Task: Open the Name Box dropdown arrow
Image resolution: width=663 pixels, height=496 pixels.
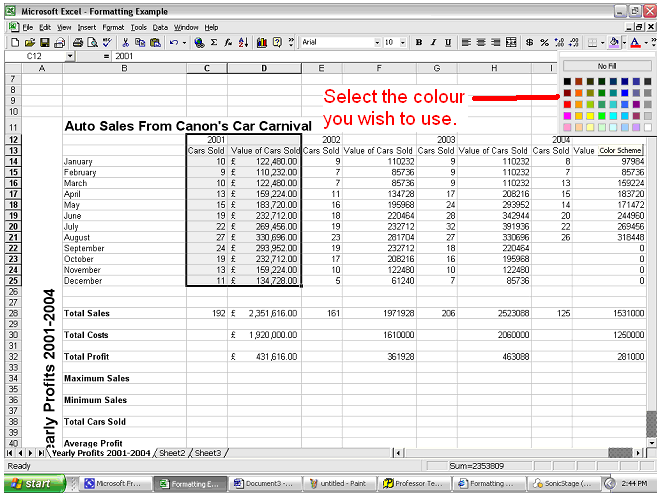Action: (x=71, y=56)
